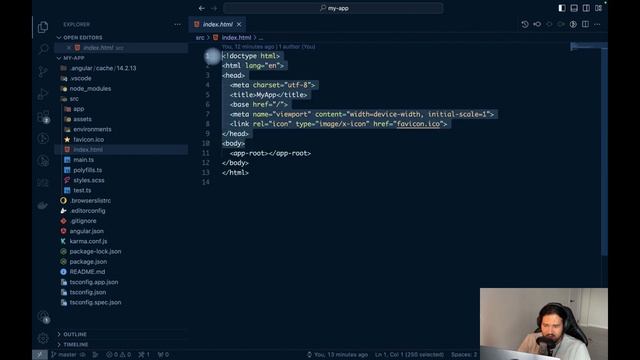Customize layout icon in title bar
Screen dimensions: 640x360
coord(598,8)
